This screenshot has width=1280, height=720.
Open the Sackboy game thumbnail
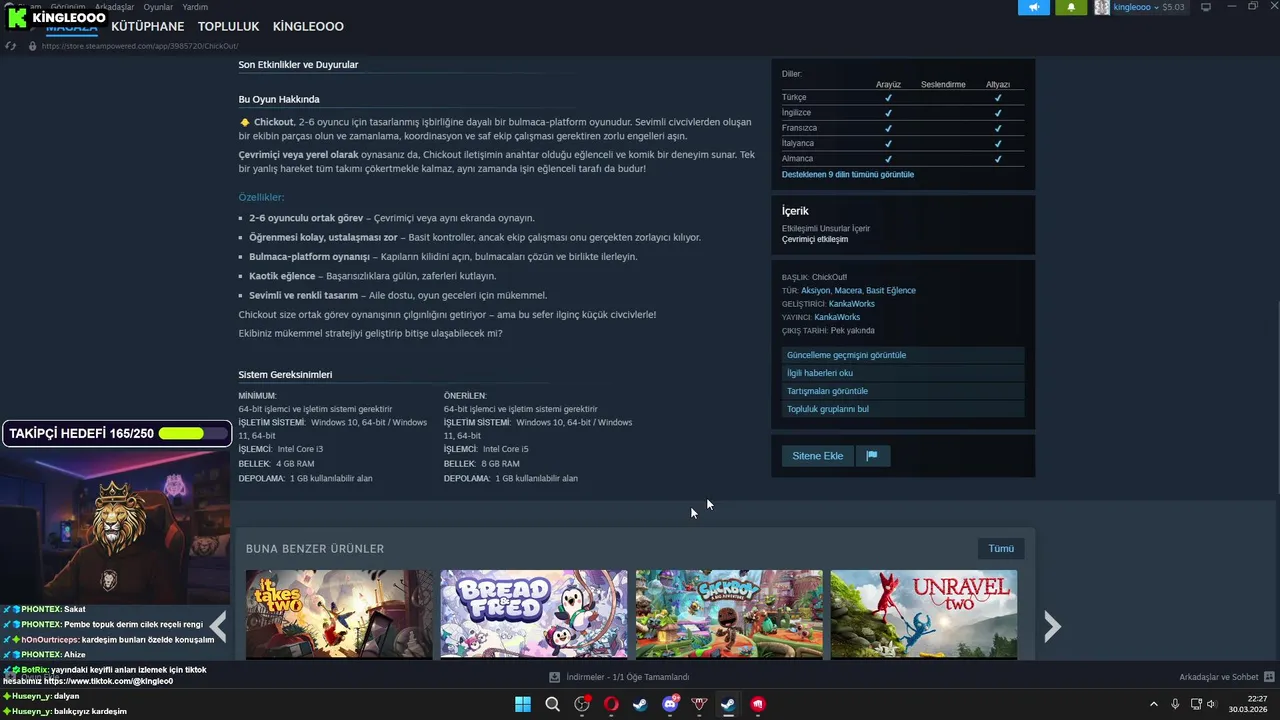729,614
